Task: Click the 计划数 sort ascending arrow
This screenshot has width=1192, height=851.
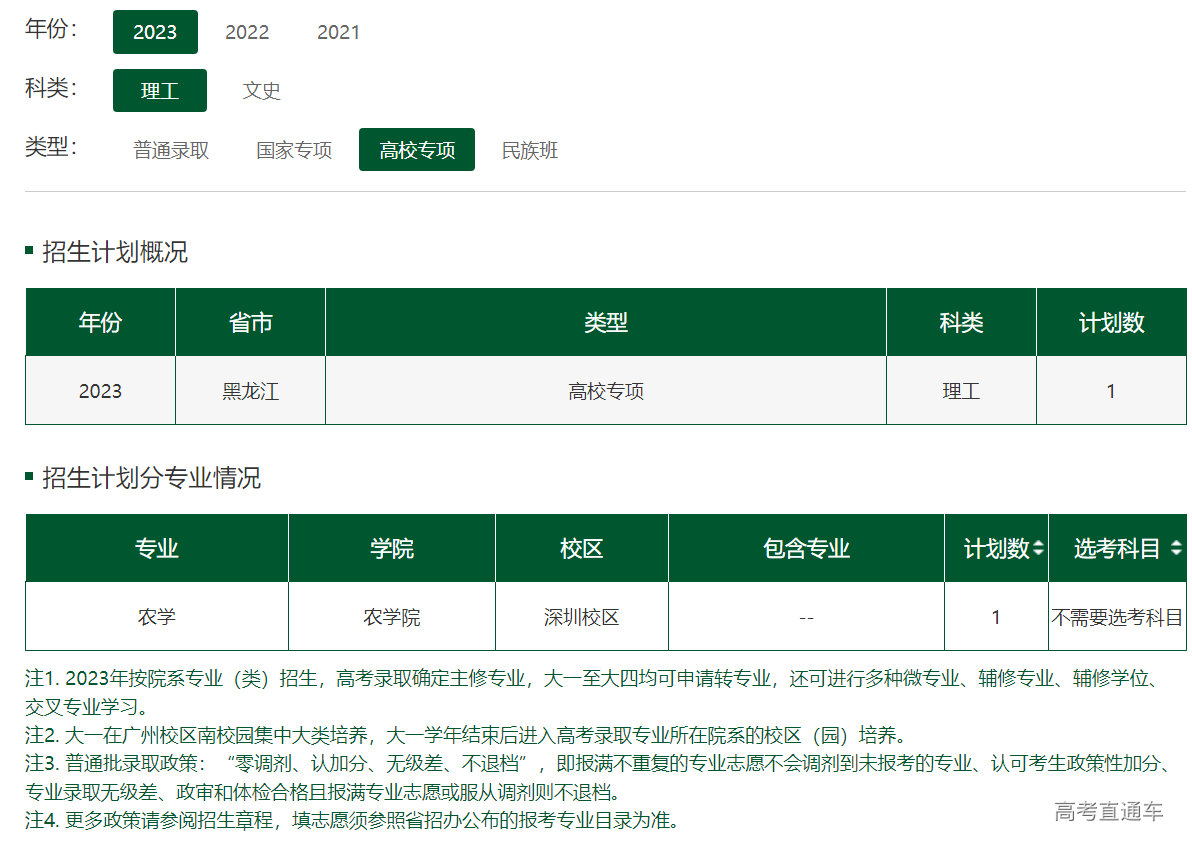Action: pyautogui.click(x=1037, y=543)
